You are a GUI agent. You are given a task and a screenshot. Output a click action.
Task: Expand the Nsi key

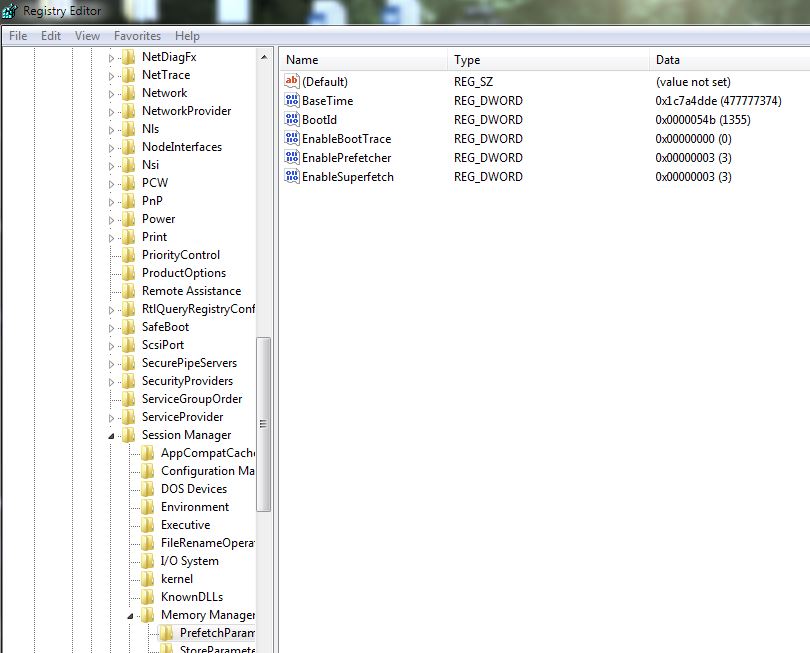coord(111,166)
